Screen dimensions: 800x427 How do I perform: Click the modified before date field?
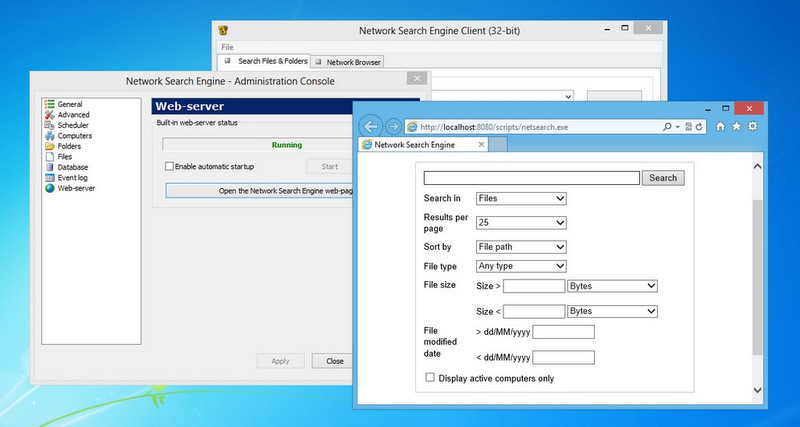[x=563, y=358]
